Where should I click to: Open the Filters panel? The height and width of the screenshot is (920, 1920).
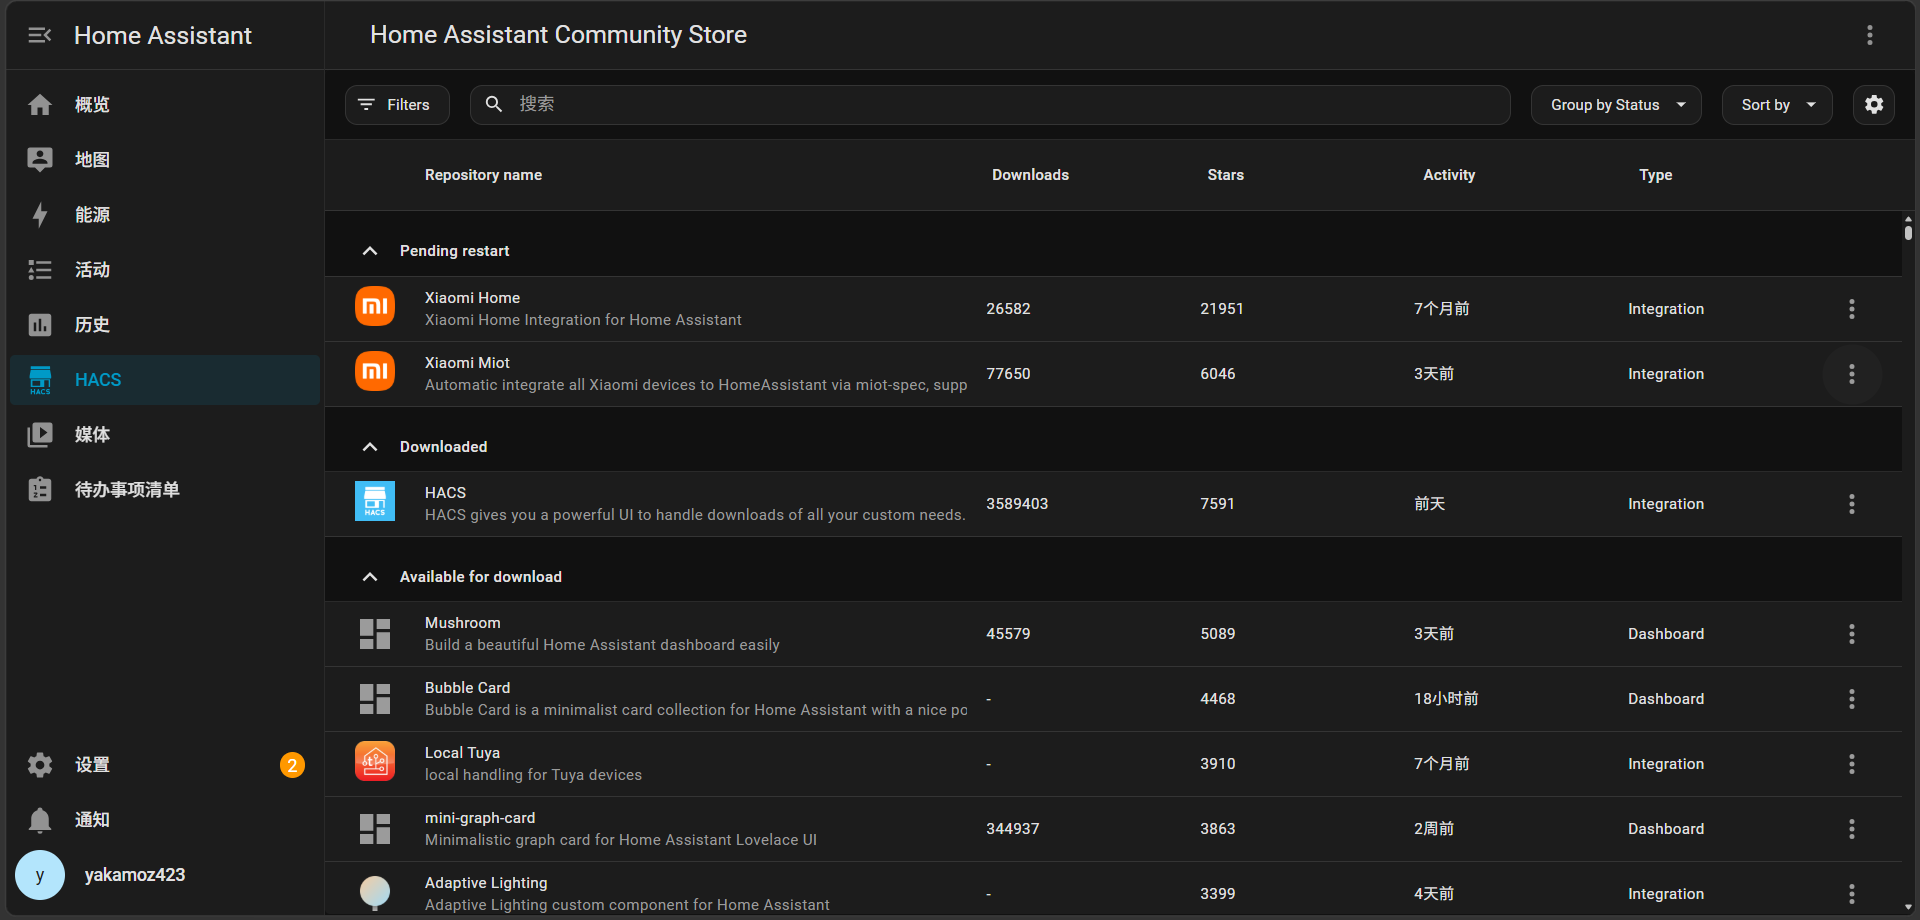pos(397,105)
